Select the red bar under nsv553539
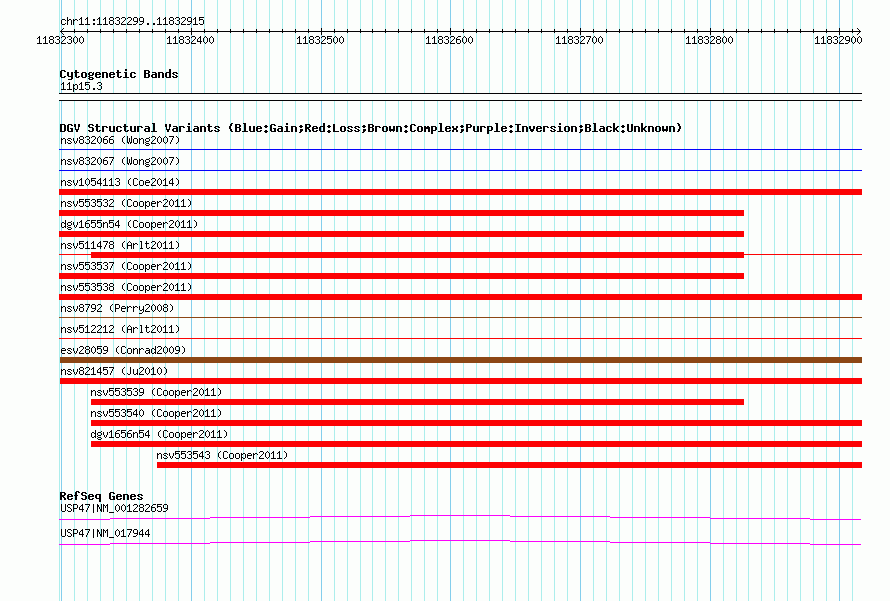This screenshot has height=601, width=890. click(x=417, y=402)
